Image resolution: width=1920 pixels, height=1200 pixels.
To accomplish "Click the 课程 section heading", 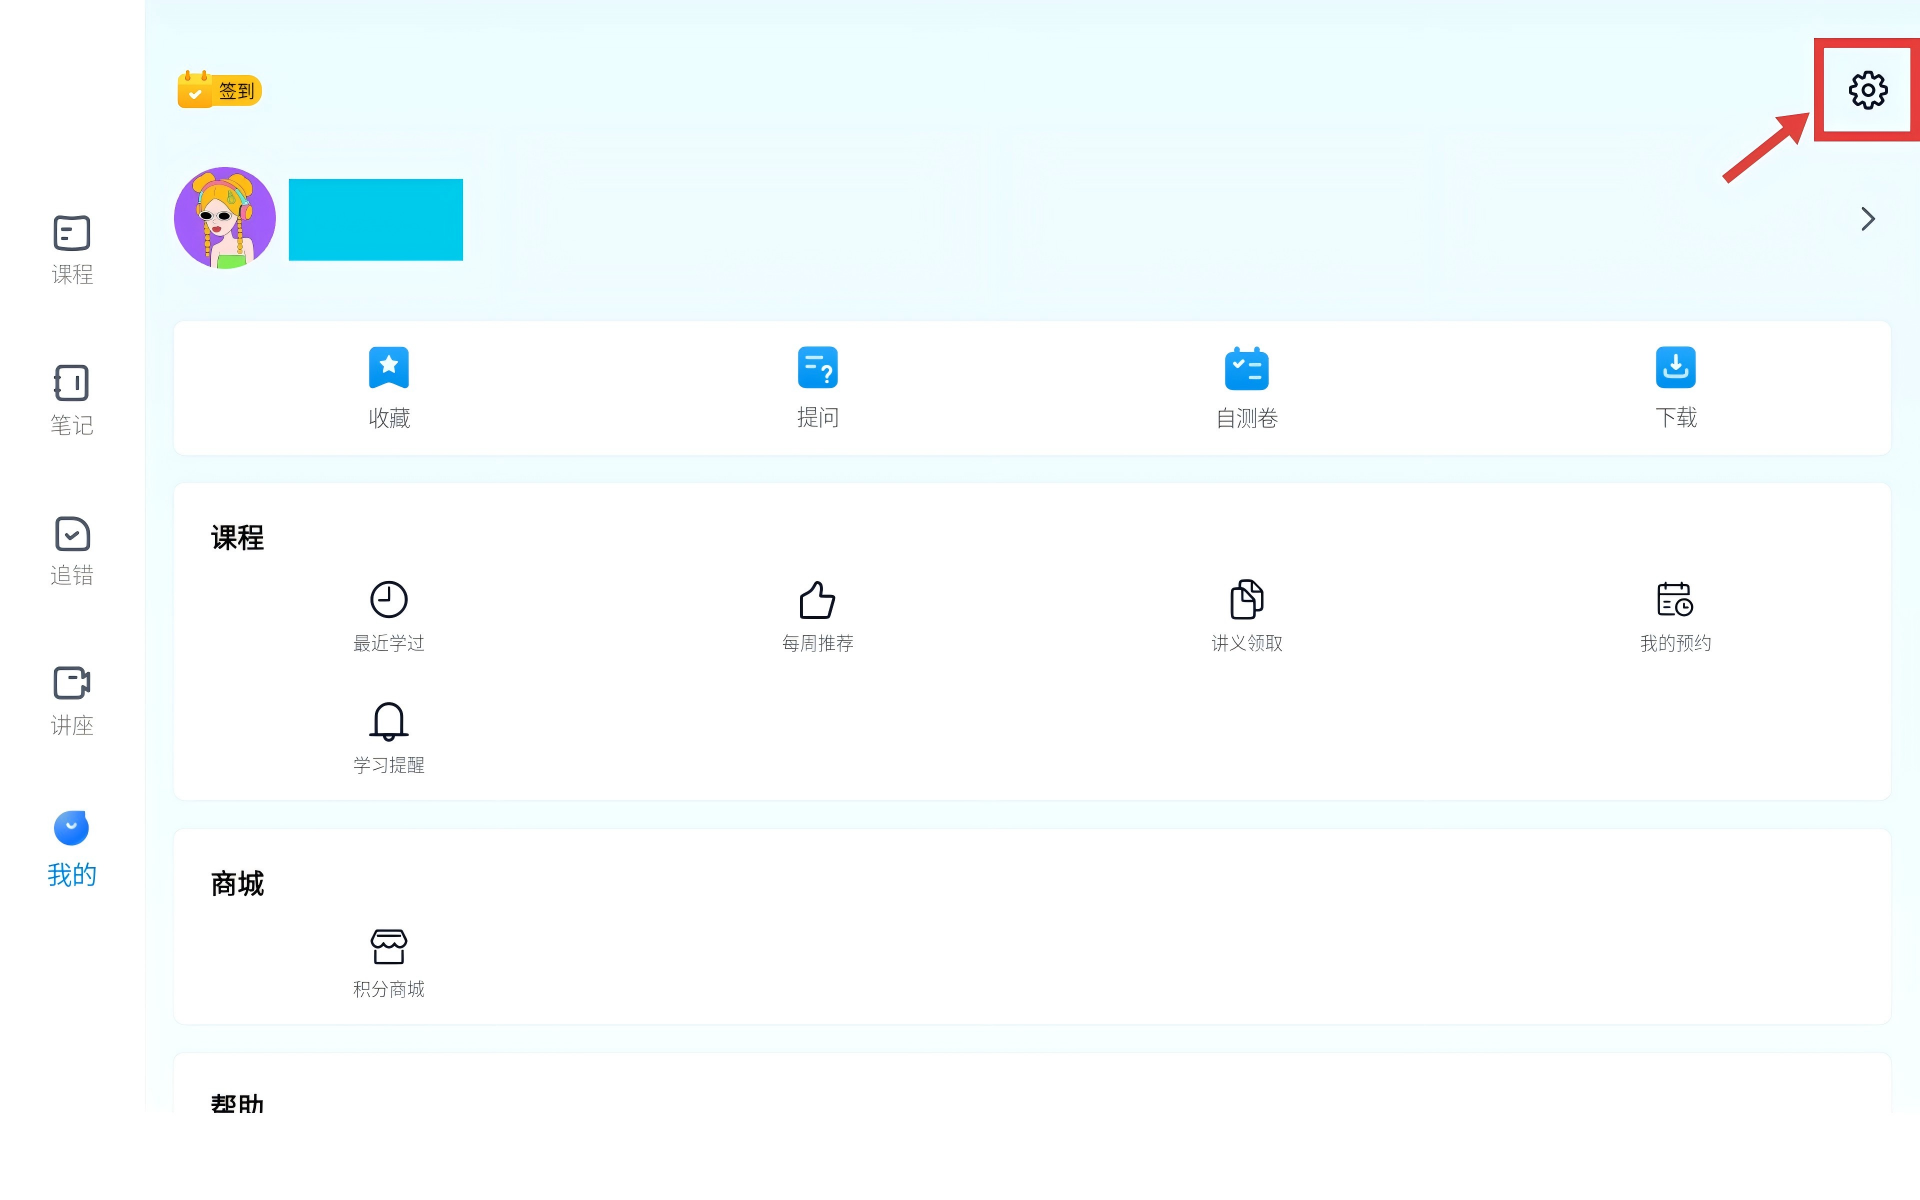I will [x=237, y=538].
